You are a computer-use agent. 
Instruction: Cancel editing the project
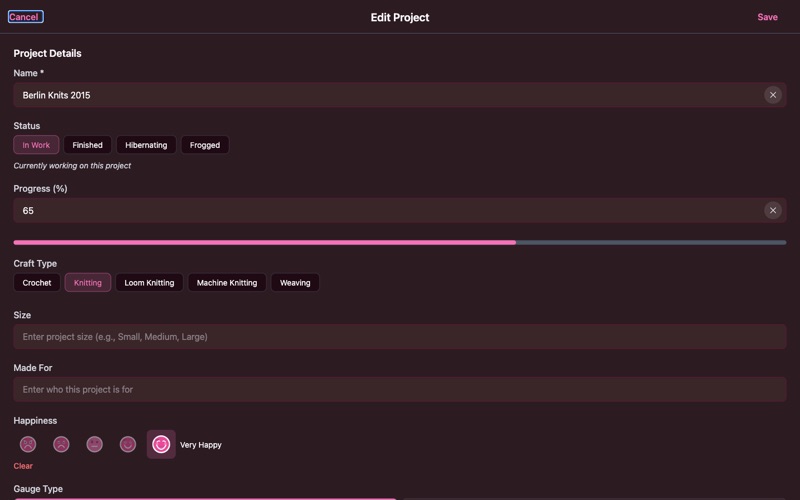coord(26,17)
